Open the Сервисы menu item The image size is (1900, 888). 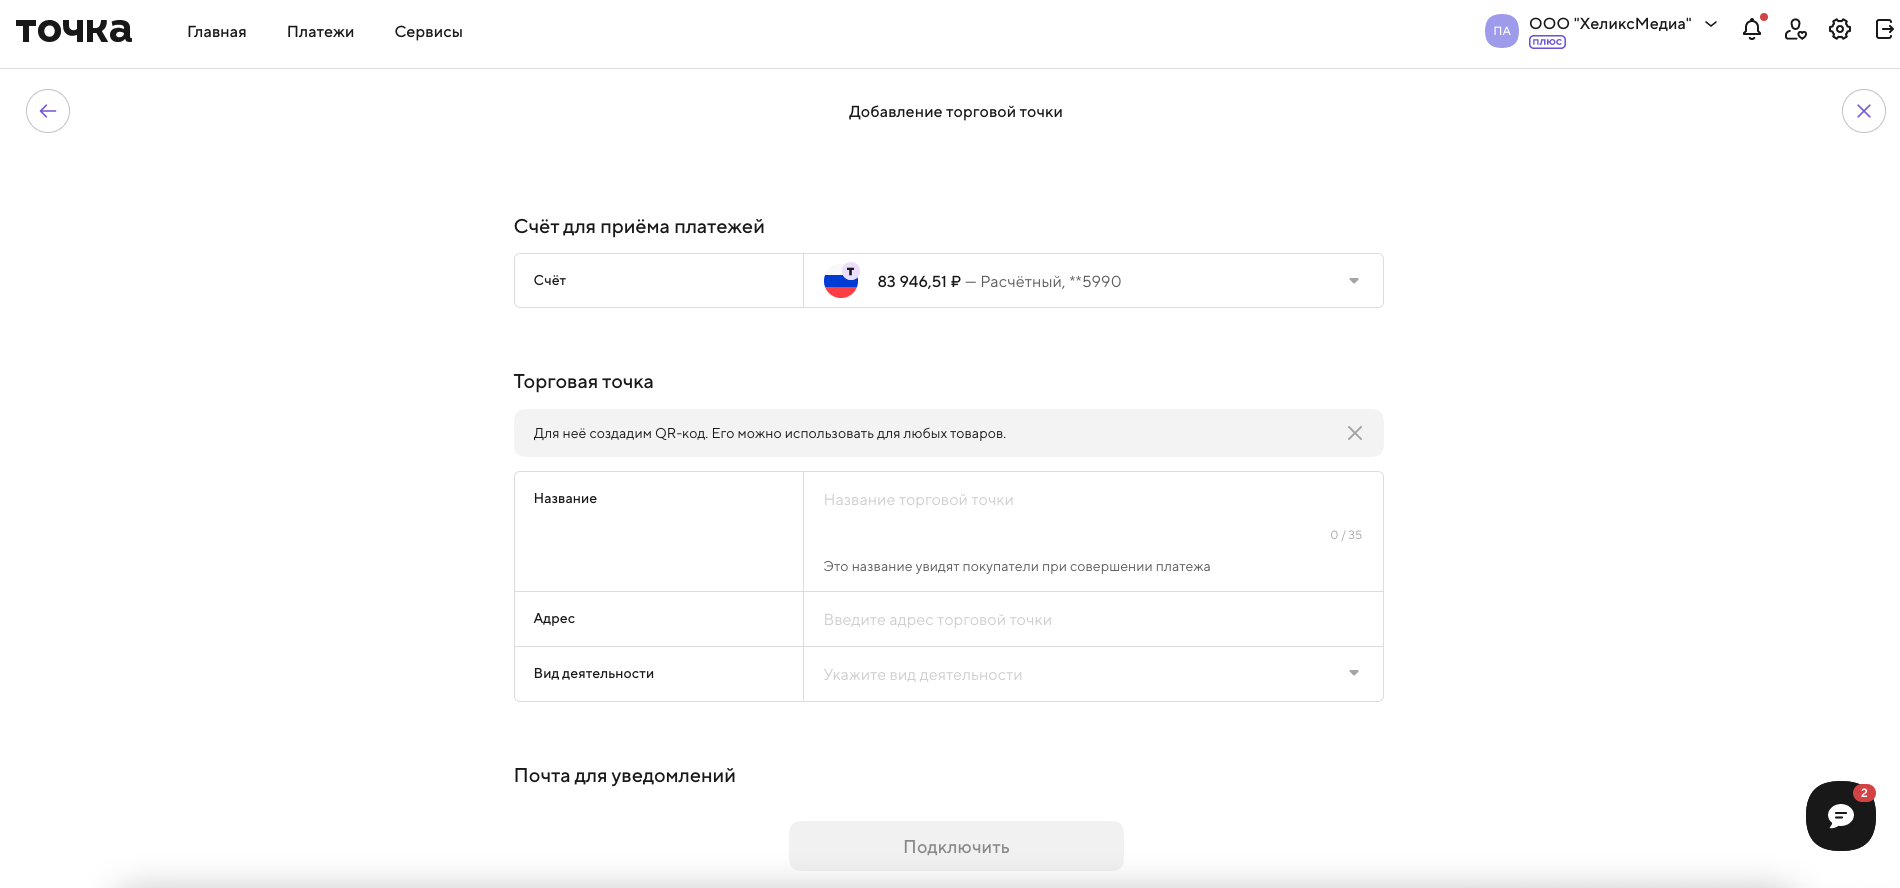tap(429, 32)
